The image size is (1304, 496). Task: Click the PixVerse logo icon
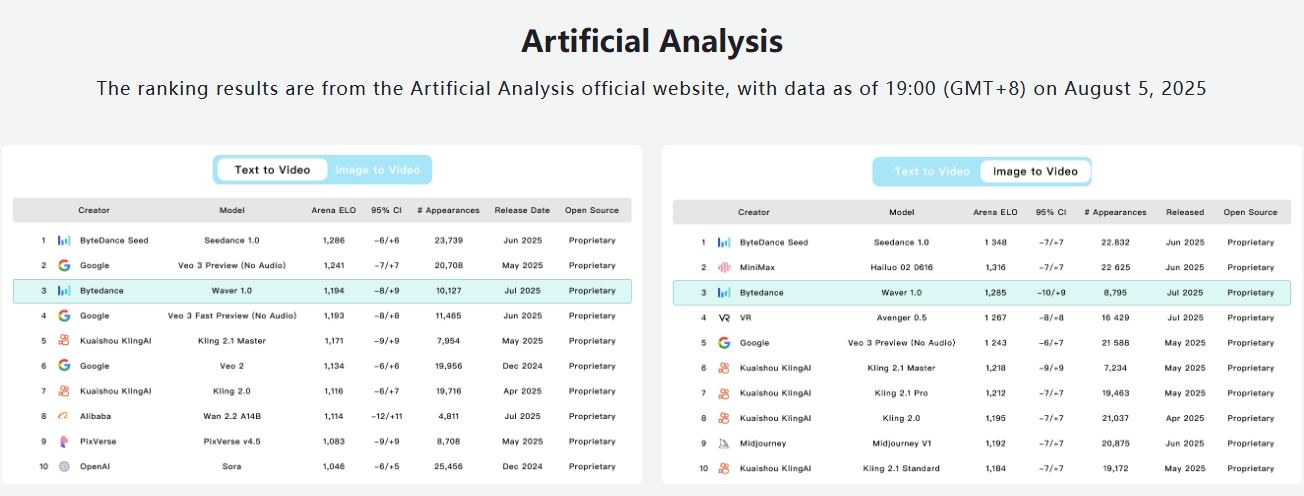click(64, 441)
